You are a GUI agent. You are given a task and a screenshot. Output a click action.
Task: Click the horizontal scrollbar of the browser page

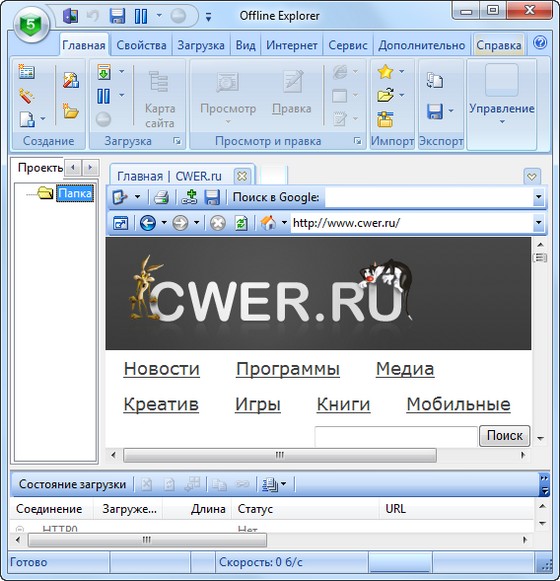click(280, 455)
